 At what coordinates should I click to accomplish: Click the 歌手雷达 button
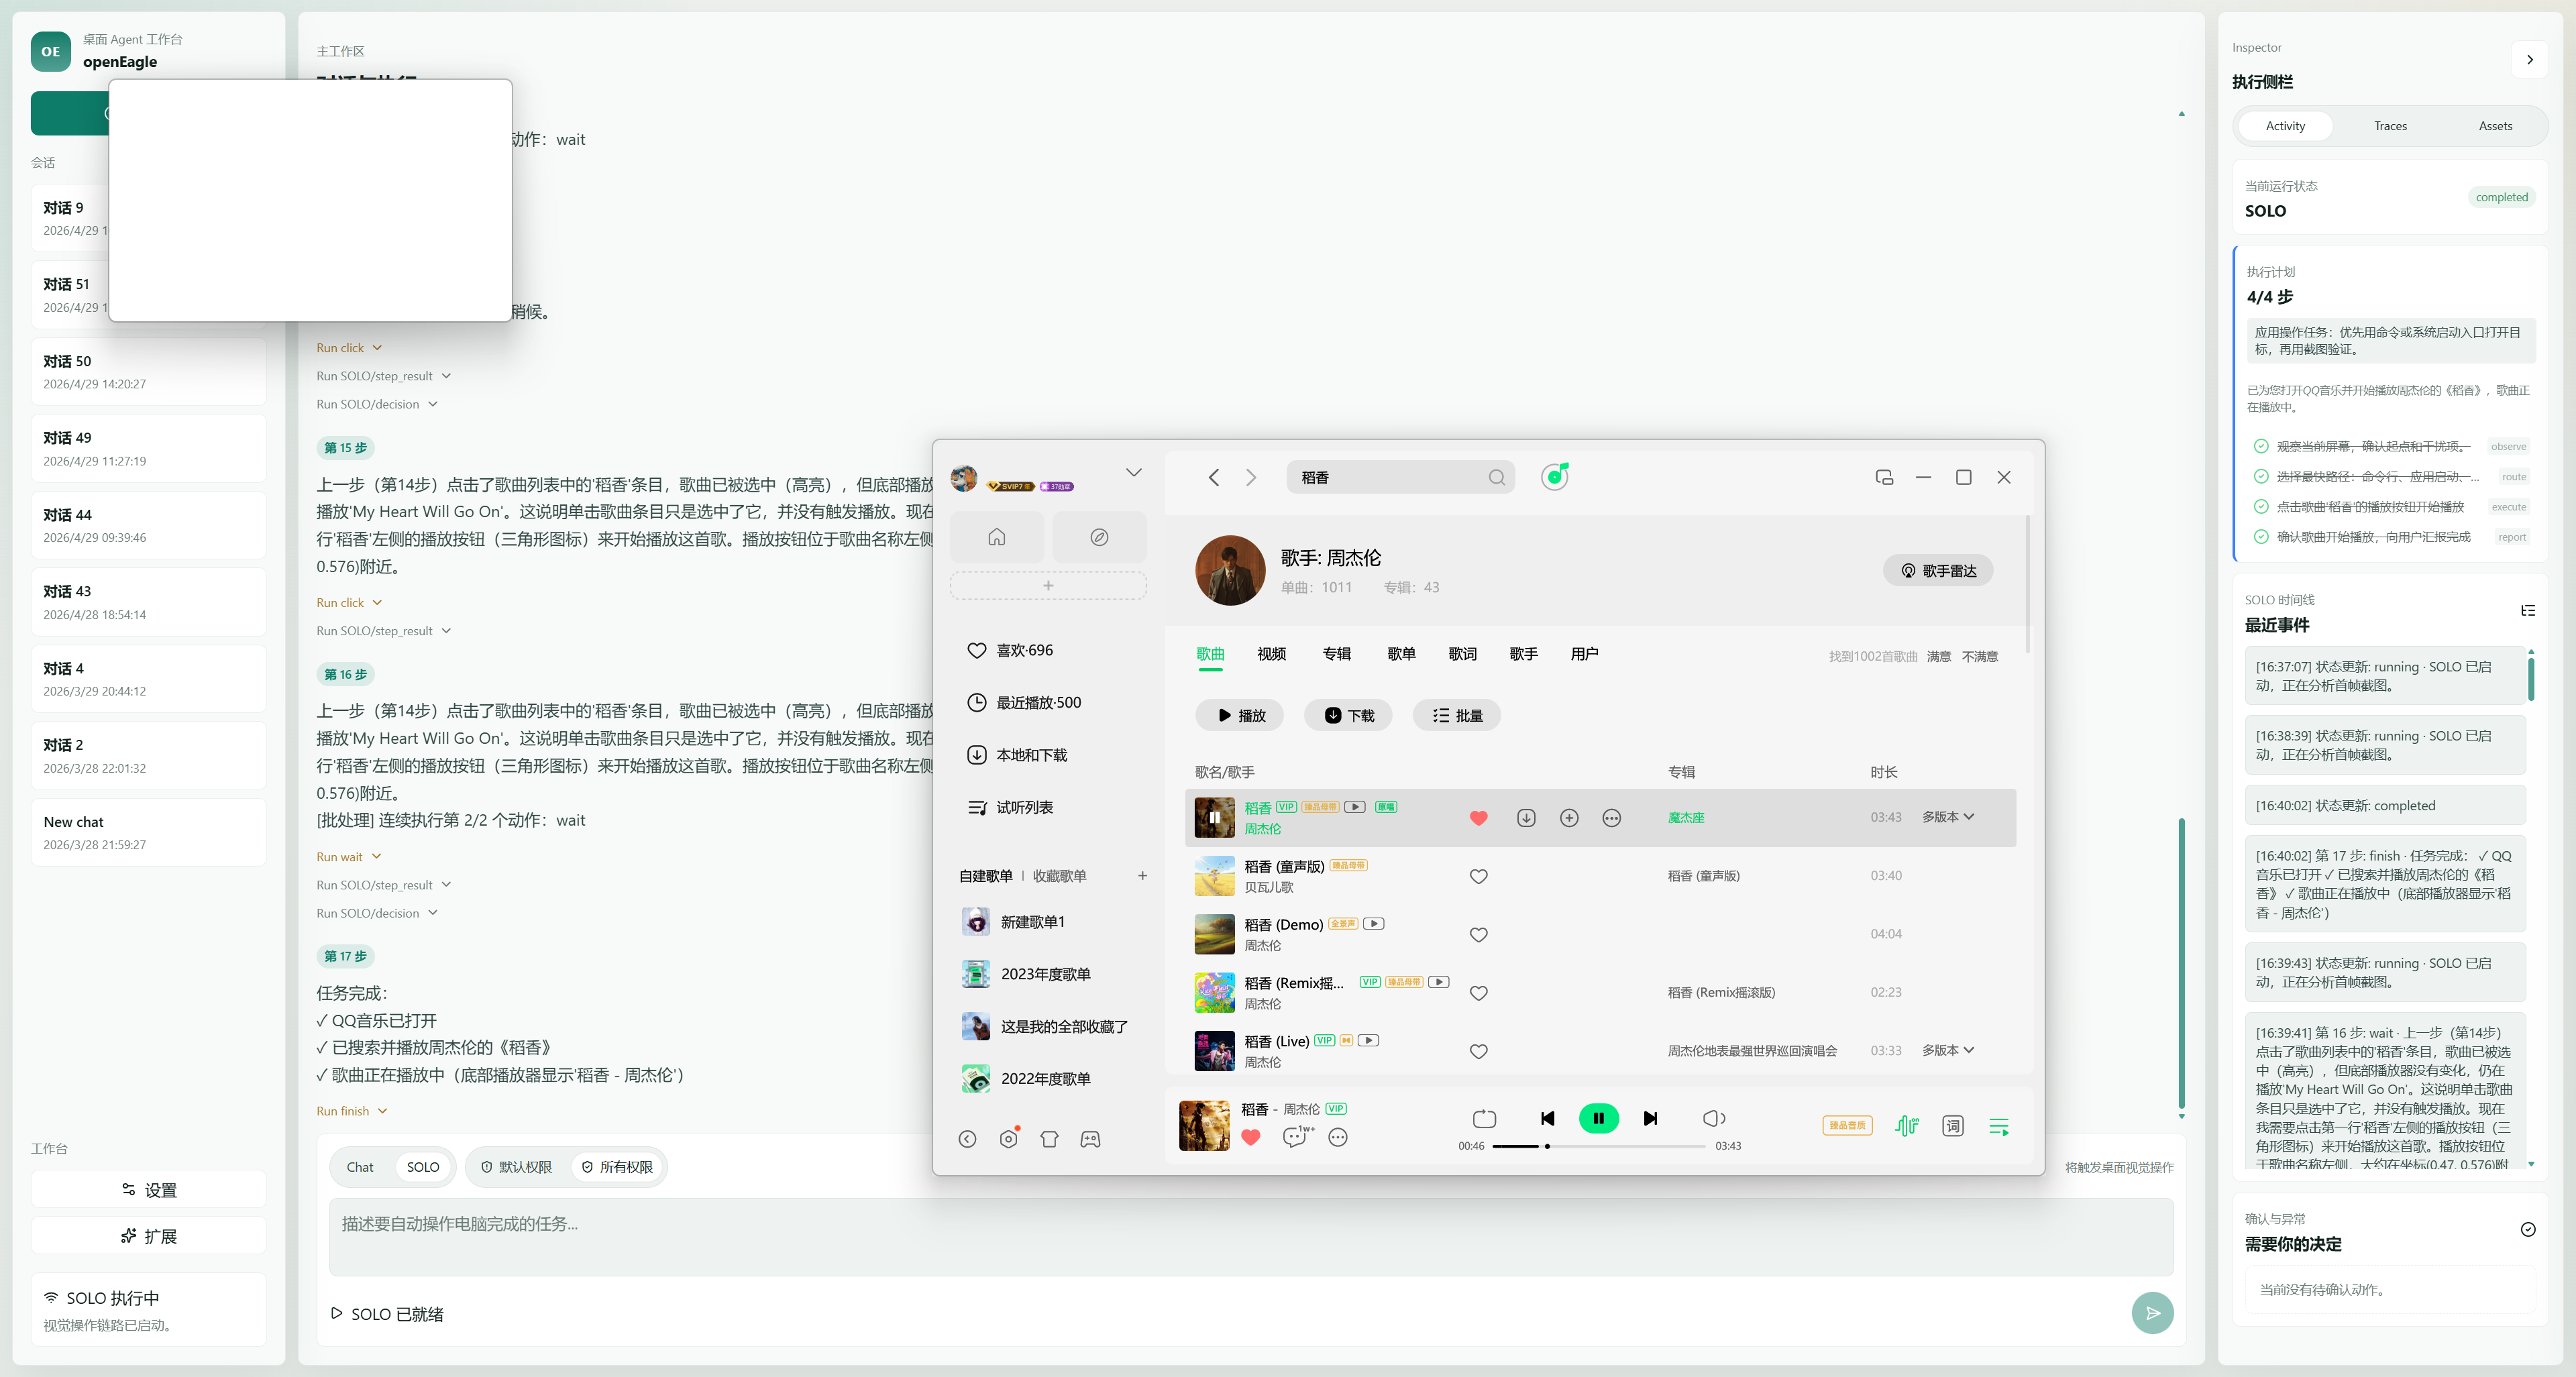(x=1938, y=571)
